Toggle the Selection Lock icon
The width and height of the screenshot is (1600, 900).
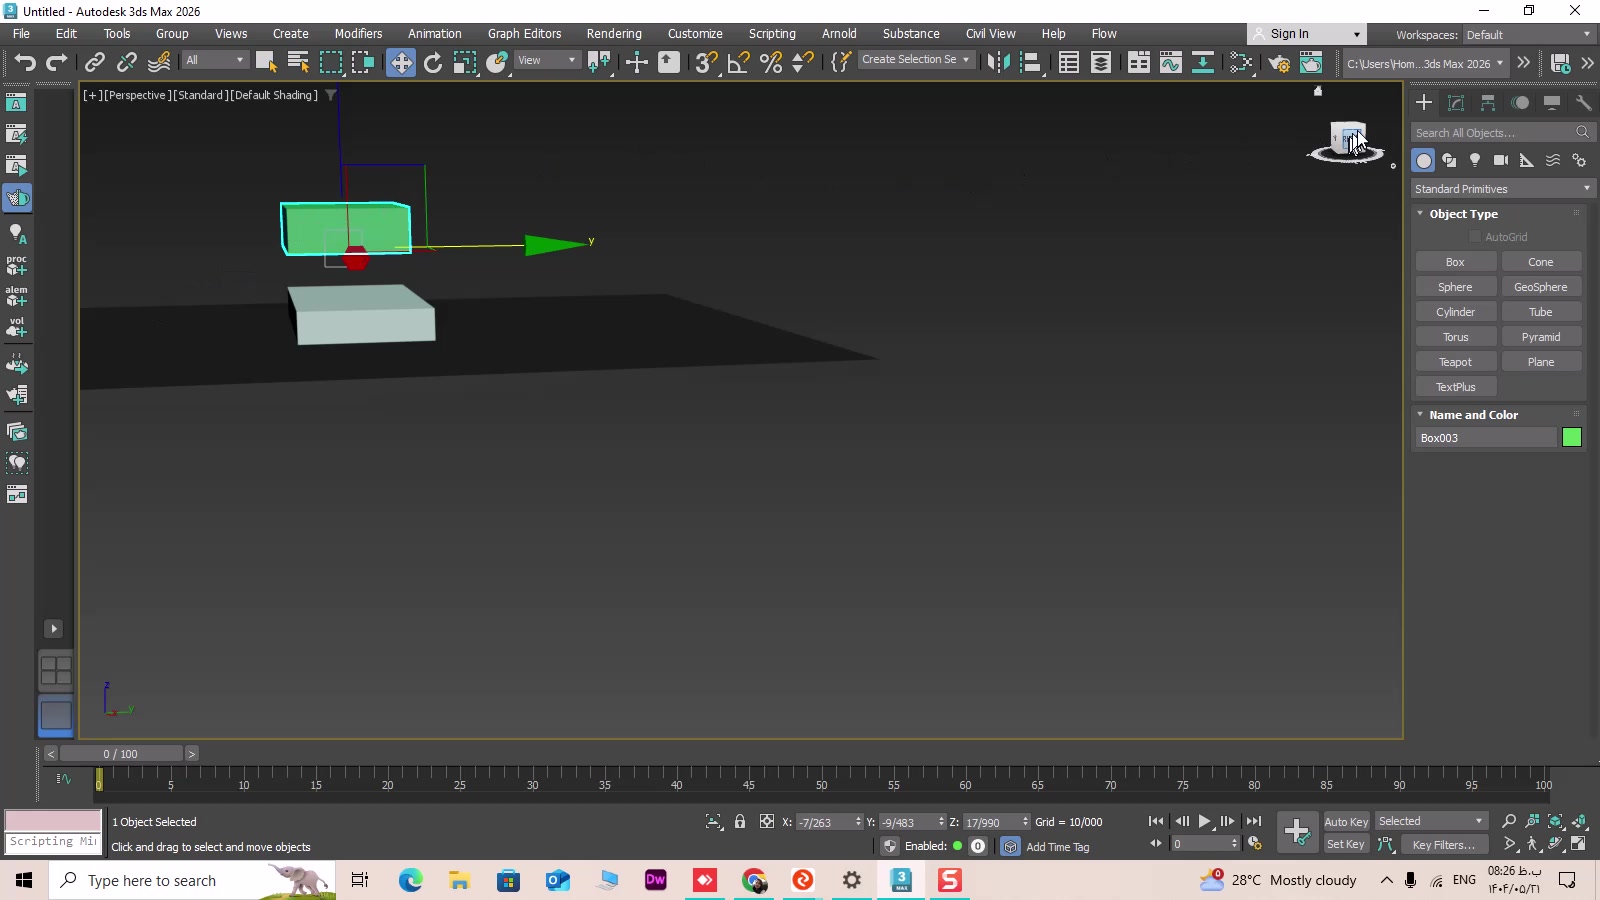740,822
